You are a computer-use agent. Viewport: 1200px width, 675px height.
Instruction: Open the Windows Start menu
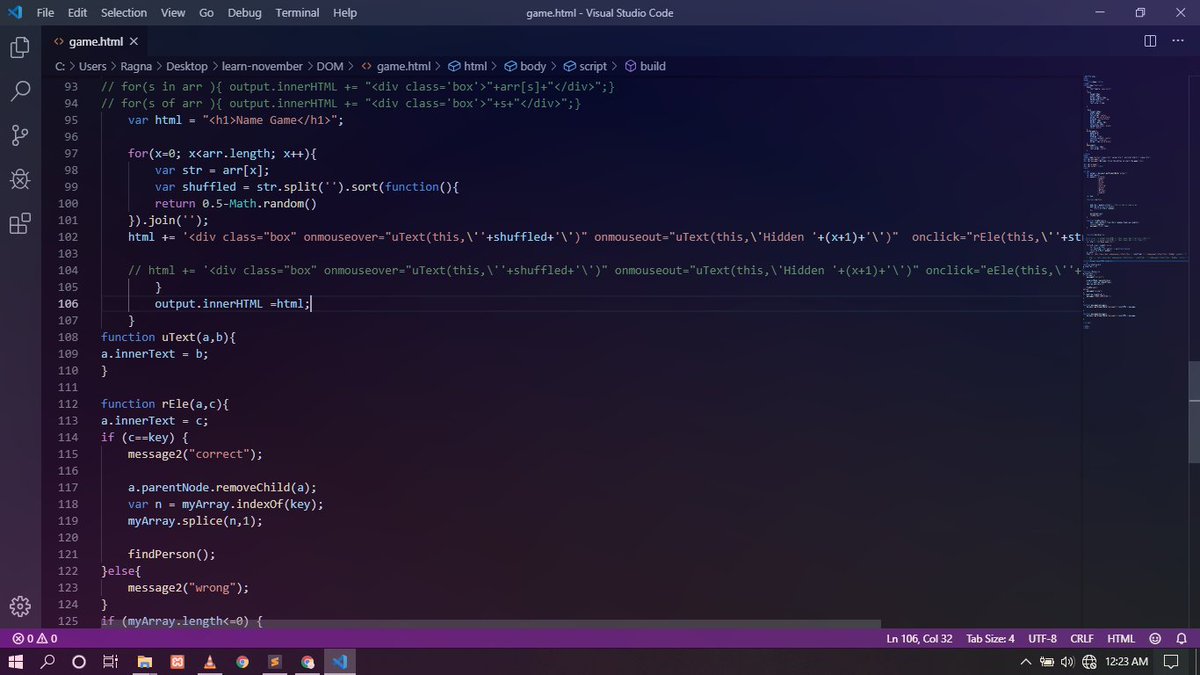[x=16, y=661]
